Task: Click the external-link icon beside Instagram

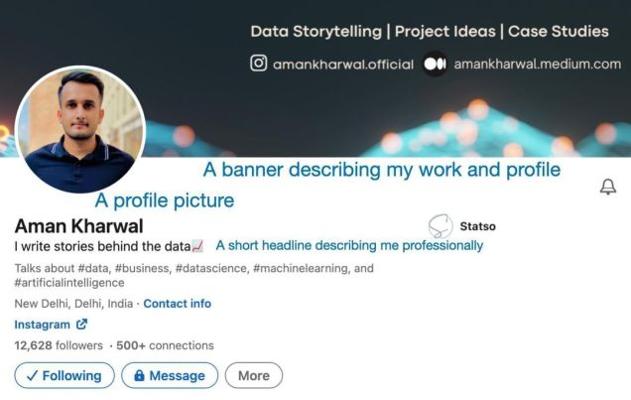Action: (x=82, y=324)
